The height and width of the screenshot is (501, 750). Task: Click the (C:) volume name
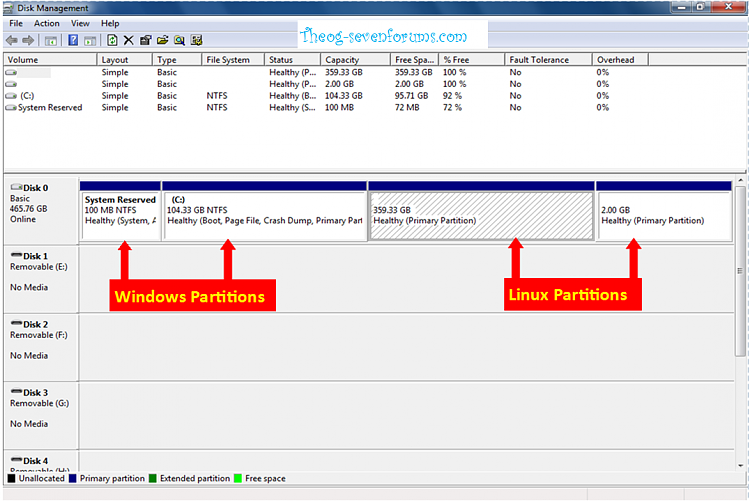(x=27, y=96)
